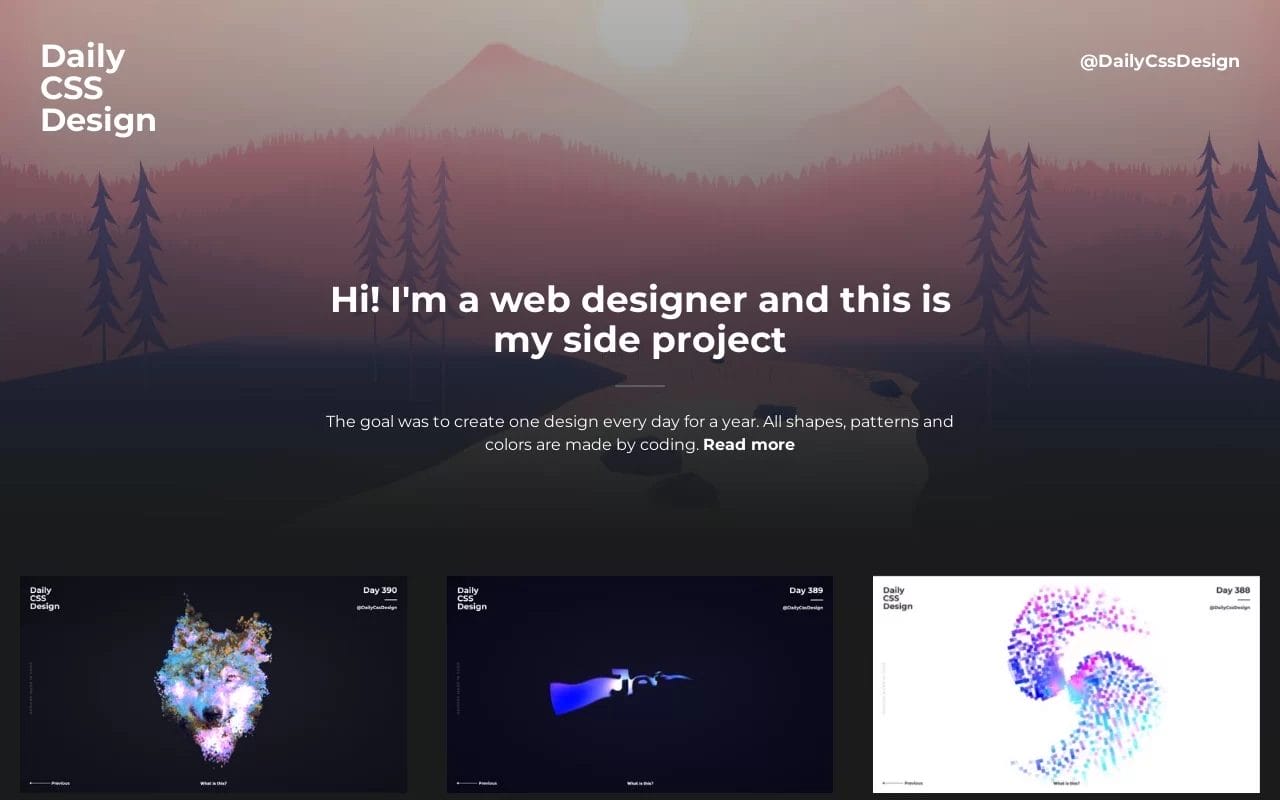
Task: Follow the Read more link
Action: pos(749,444)
